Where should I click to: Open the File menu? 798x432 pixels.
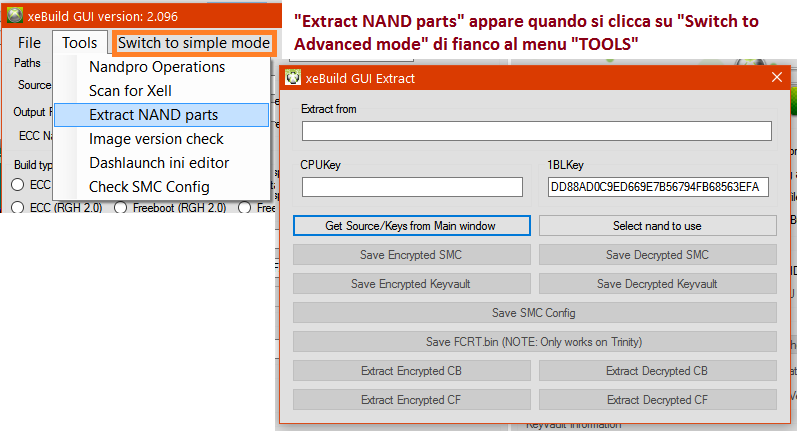coord(29,43)
